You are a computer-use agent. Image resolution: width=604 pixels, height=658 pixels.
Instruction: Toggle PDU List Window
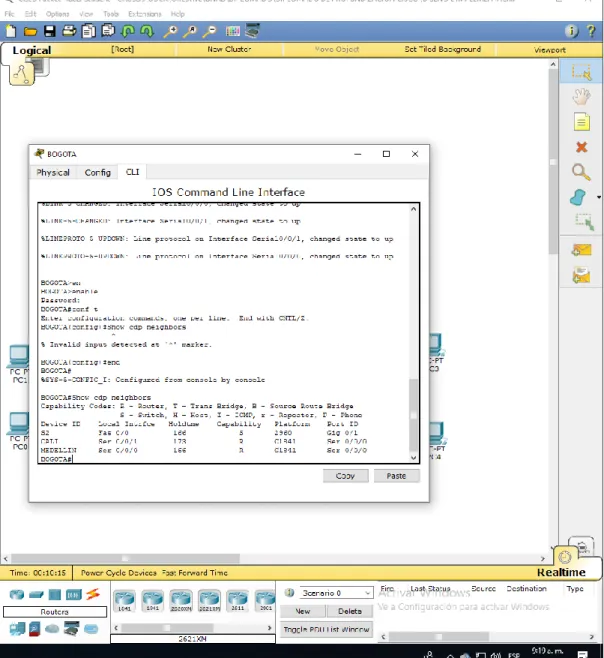[x=326, y=629]
